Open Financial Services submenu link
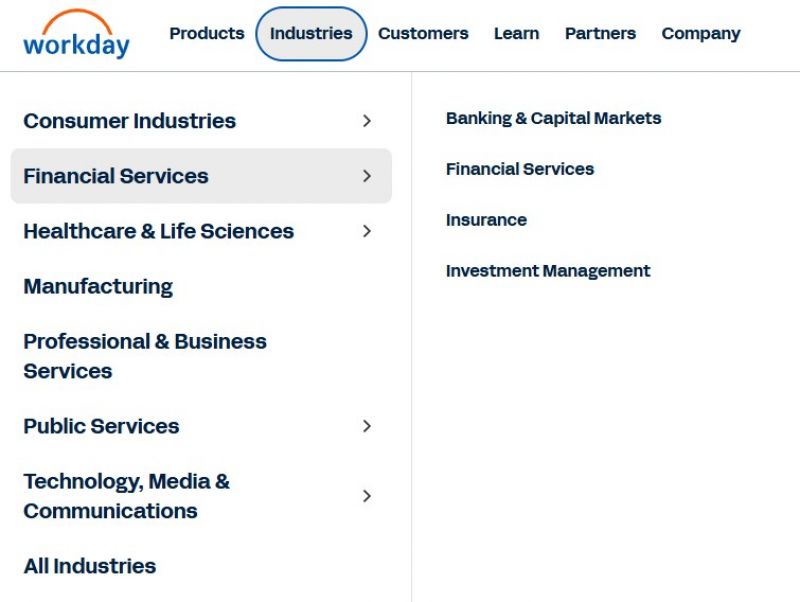 [x=520, y=169]
